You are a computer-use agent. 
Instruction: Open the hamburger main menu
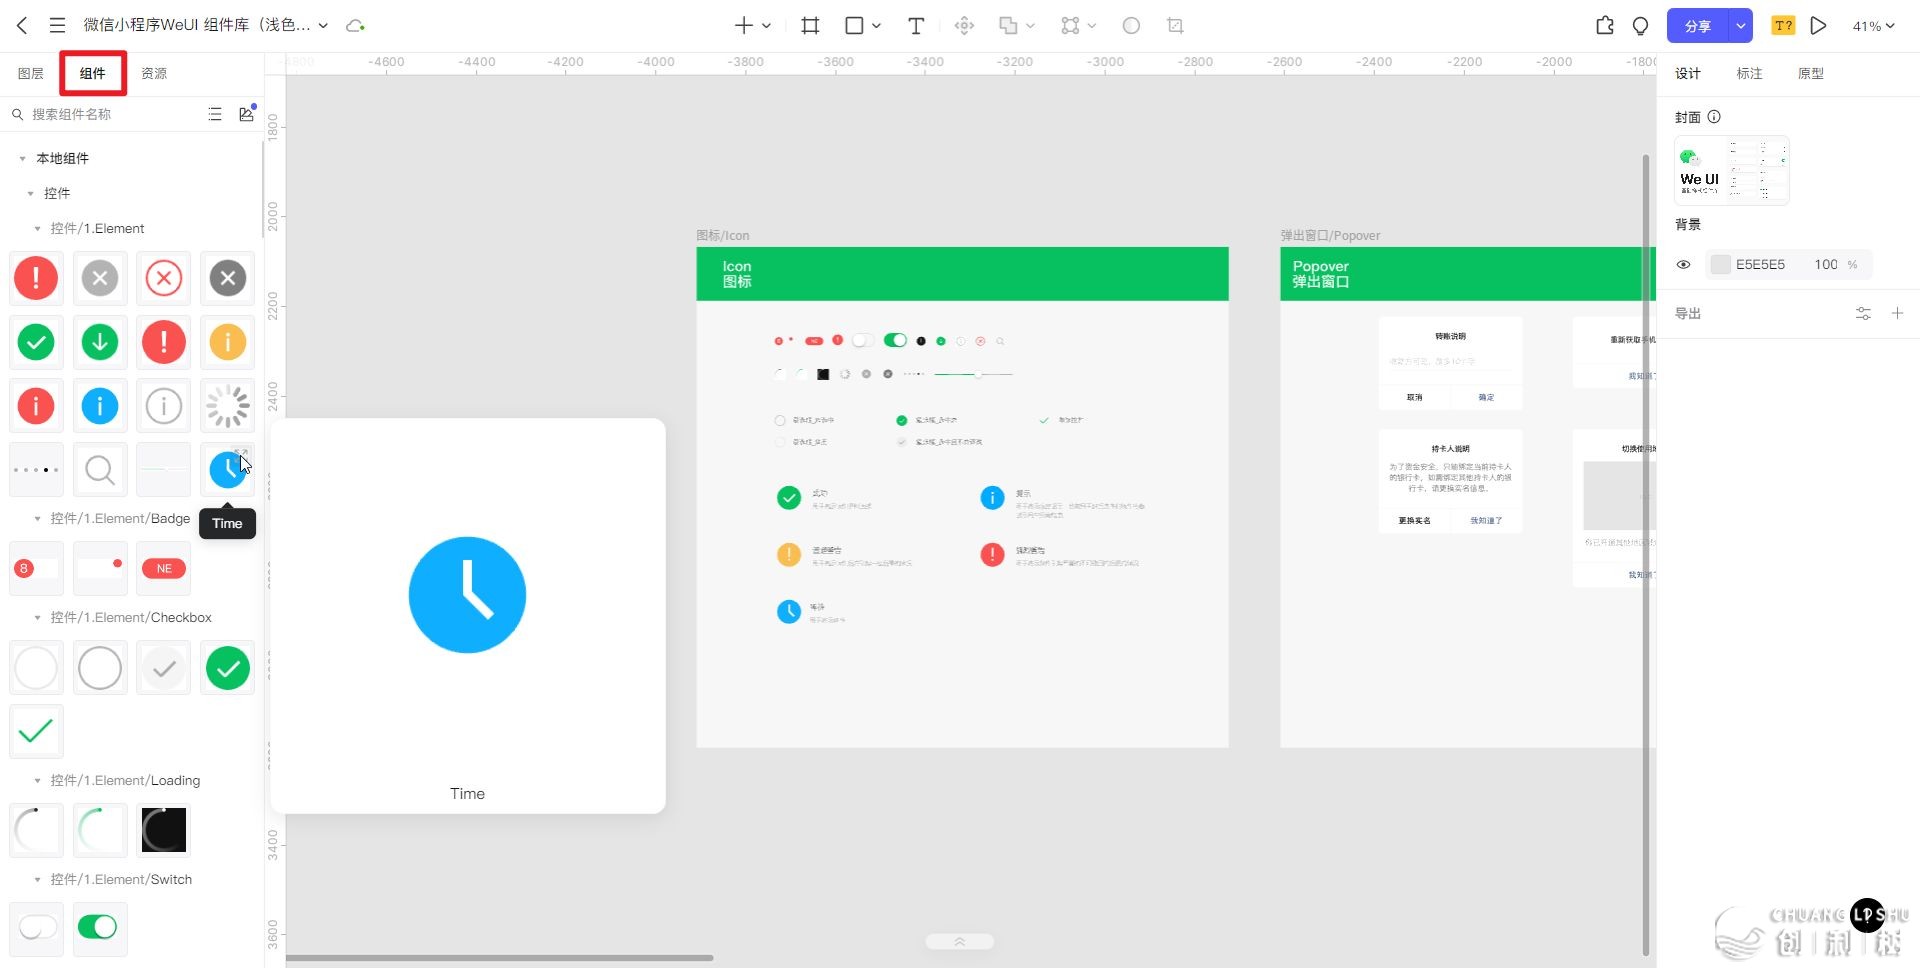tap(57, 26)
